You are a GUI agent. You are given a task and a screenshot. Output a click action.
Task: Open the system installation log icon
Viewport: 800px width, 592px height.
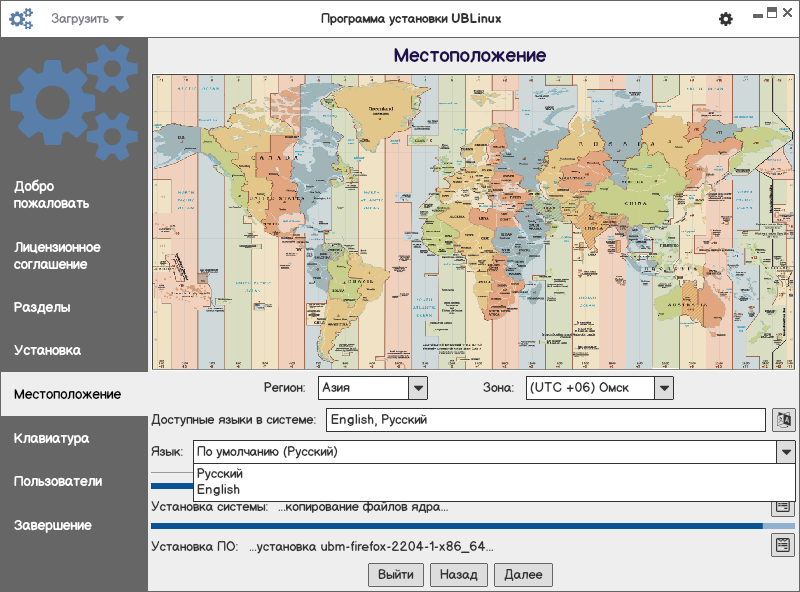tap(783, 506)
